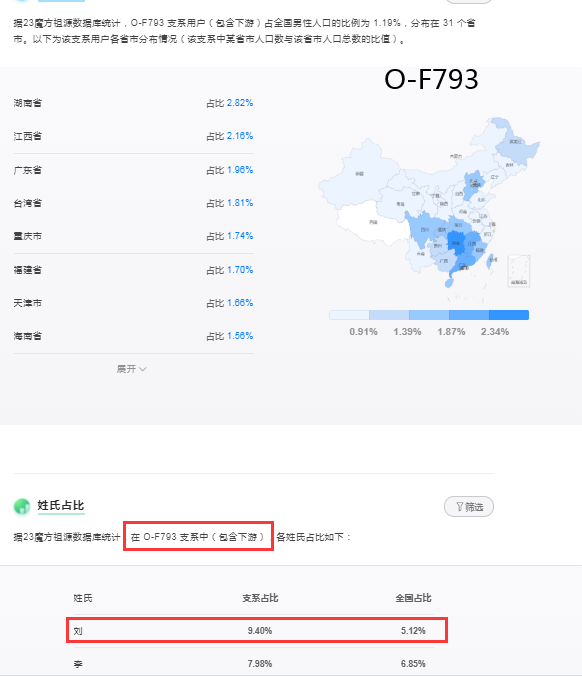Click the 刘 surname cell
The width and height of the screenshot is (582, 676).
pos(78,631)
